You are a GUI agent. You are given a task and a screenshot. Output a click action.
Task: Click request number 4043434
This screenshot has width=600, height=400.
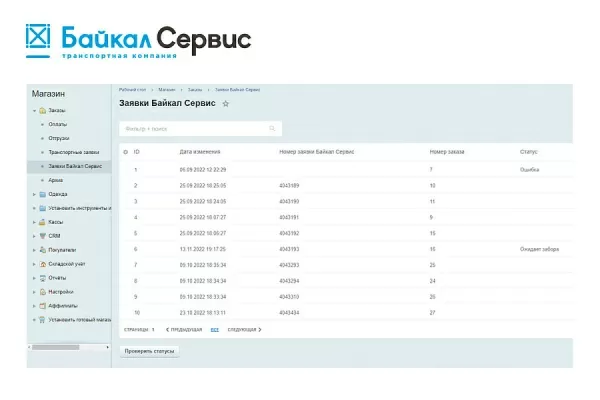tap(289, 313)
